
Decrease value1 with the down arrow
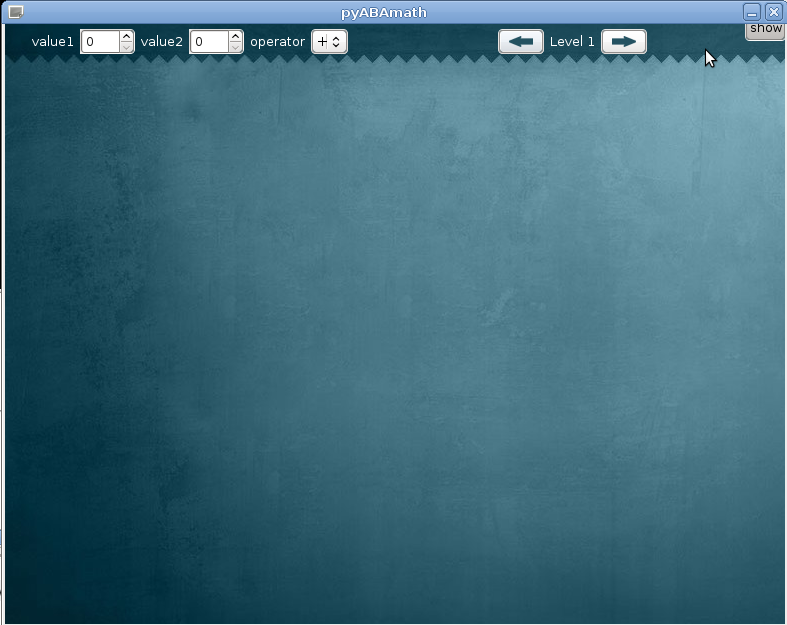coord(127,47)
